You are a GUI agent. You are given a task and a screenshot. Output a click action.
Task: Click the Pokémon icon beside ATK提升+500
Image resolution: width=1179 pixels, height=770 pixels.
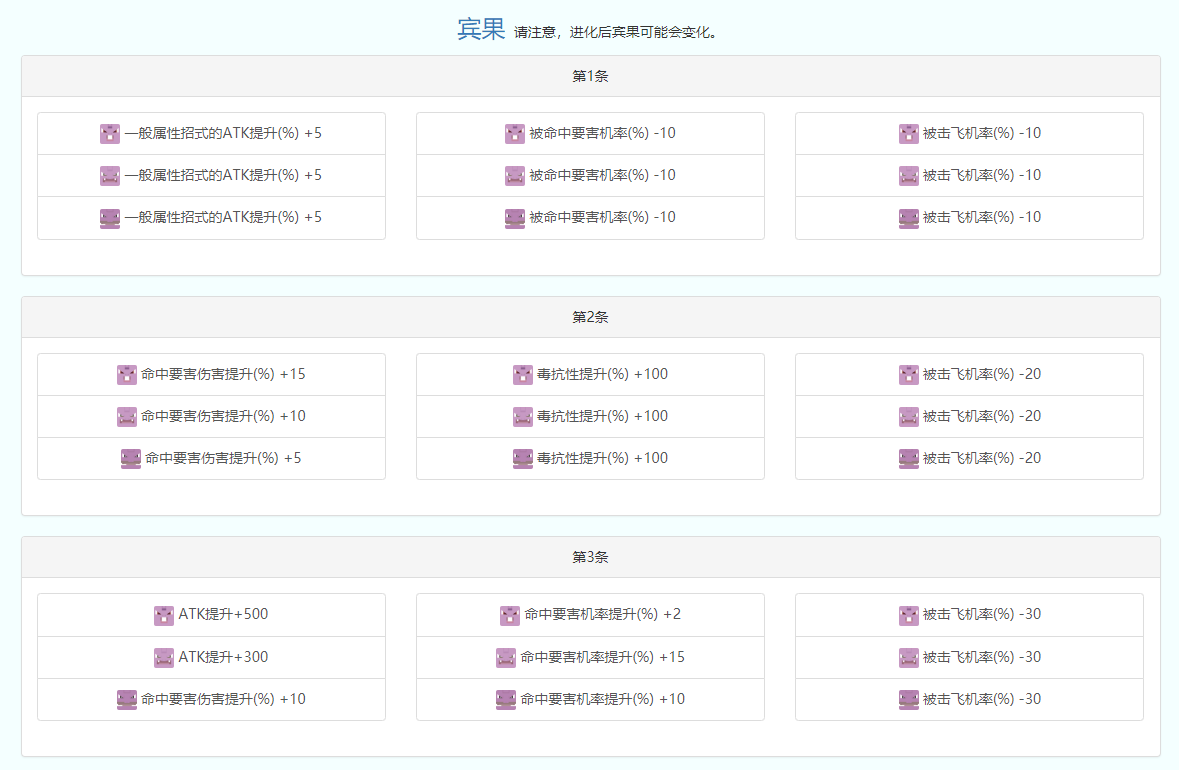[164, 615]
